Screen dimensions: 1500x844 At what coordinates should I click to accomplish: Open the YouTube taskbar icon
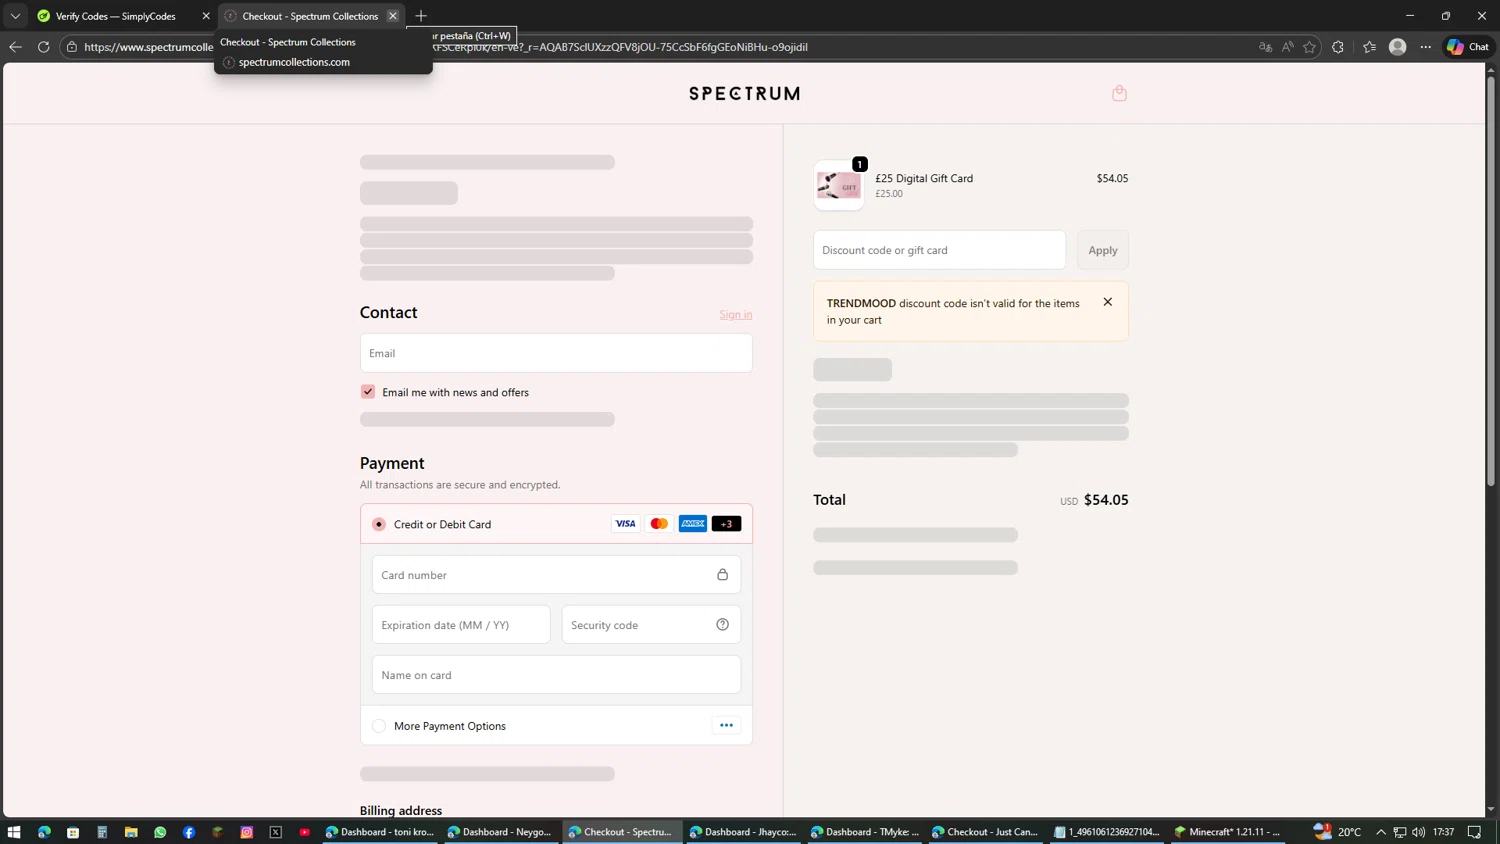coord(305,832)
